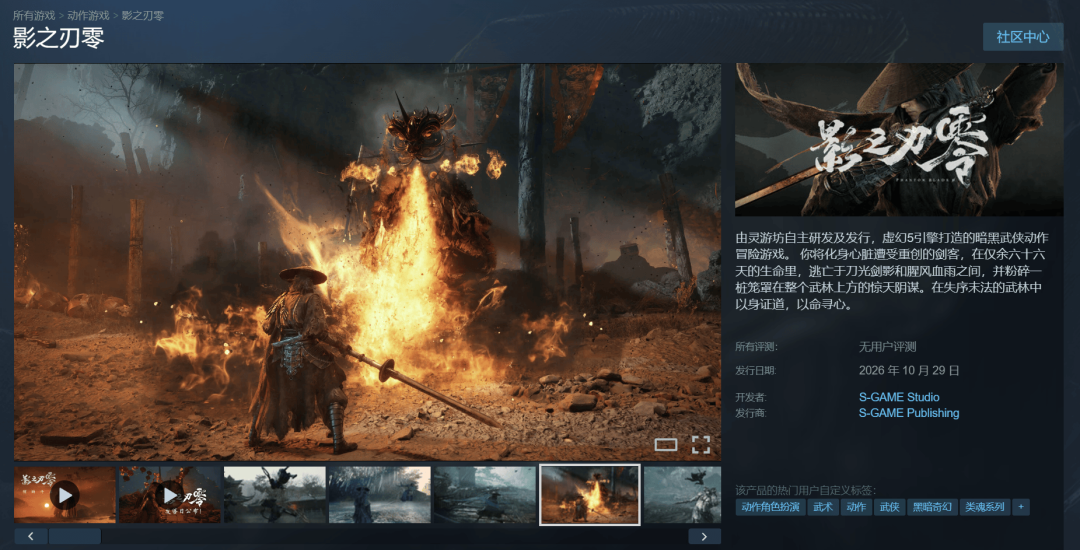Click the 开发者 label

click(x=751, y=397)
